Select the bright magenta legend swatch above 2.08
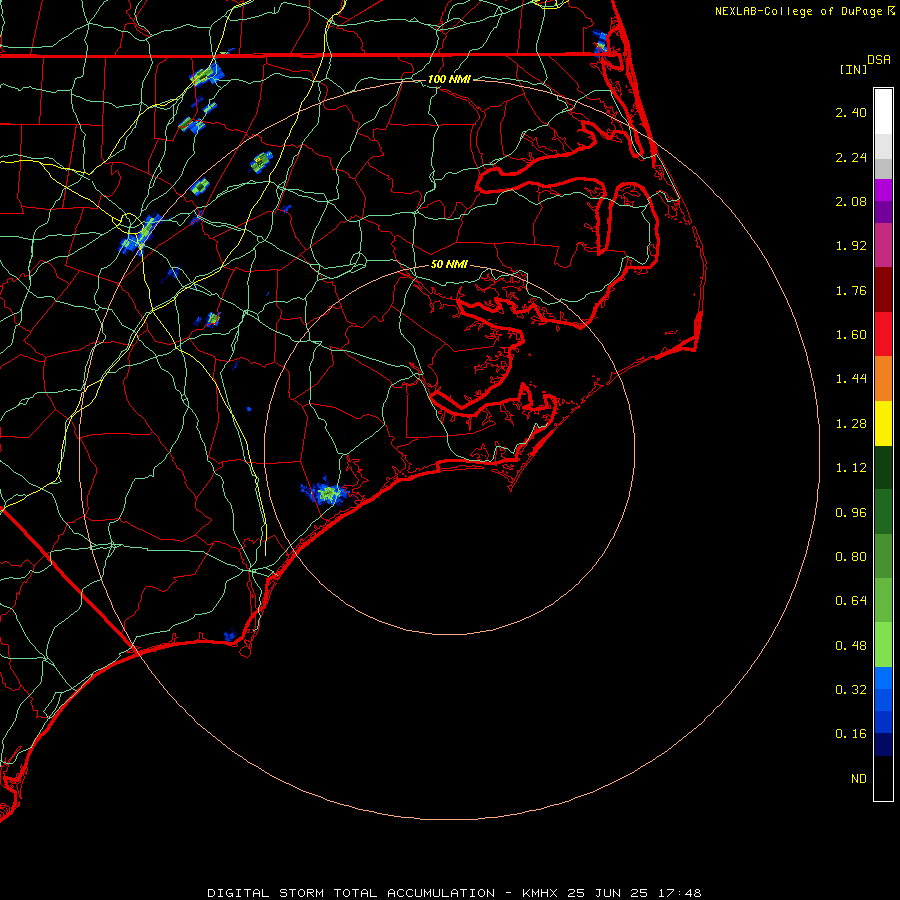 pyautogui.click(x=883, y=190)
